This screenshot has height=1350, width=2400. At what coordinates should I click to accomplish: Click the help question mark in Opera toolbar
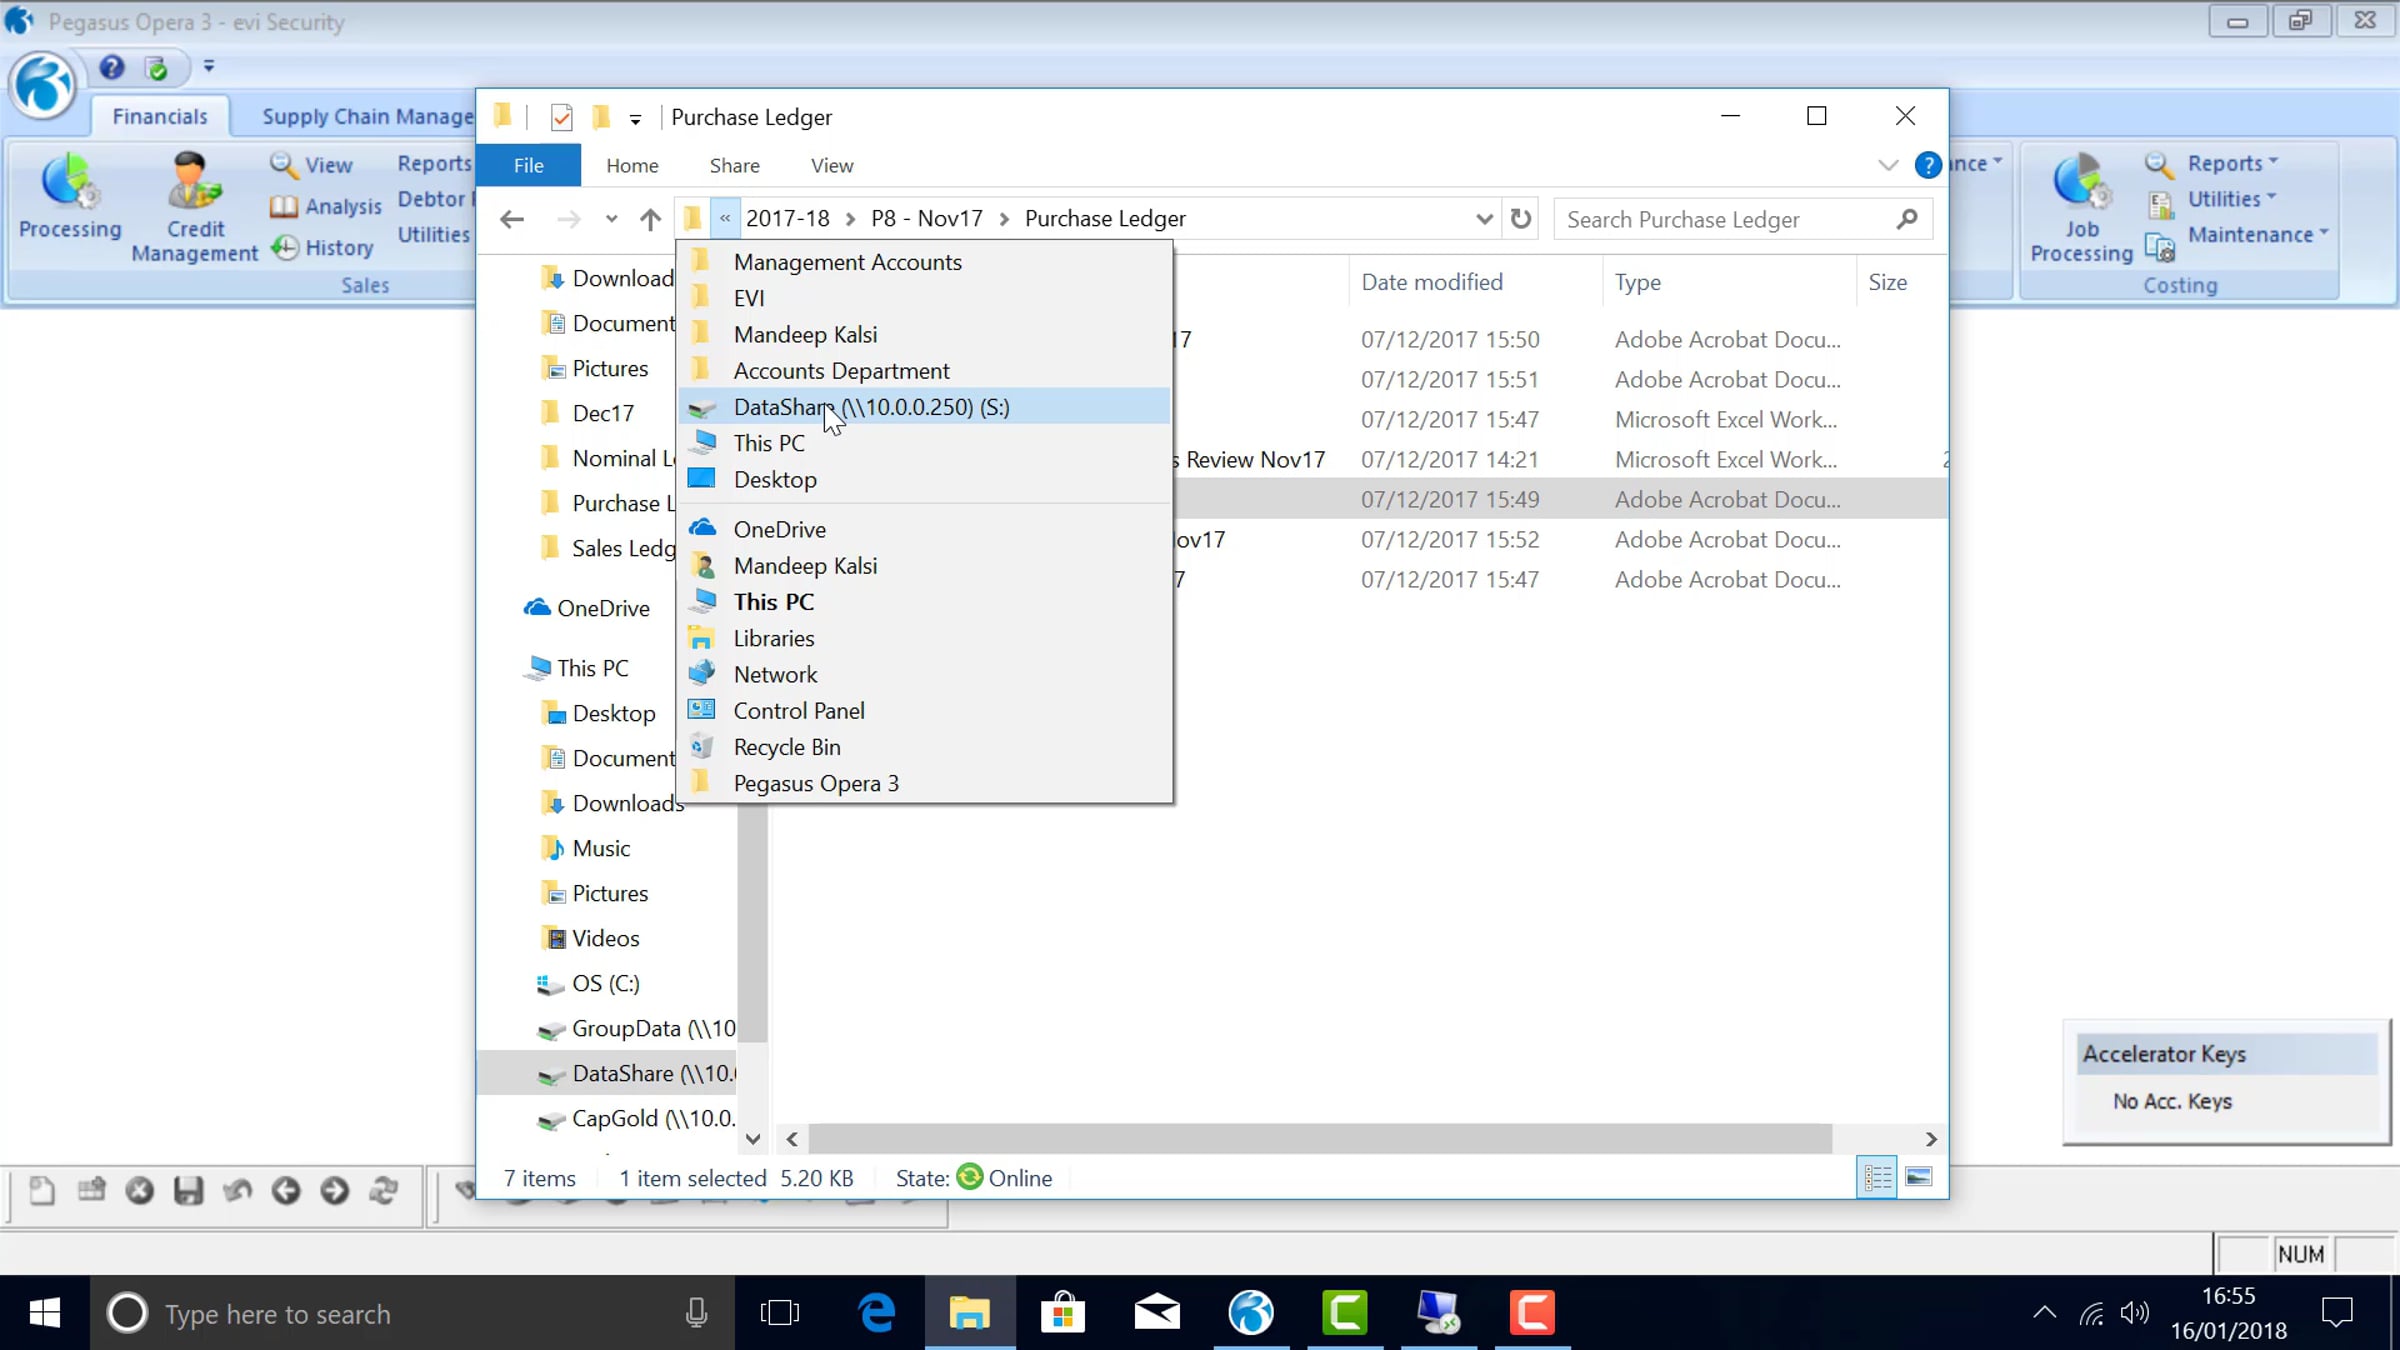point(111,67)
